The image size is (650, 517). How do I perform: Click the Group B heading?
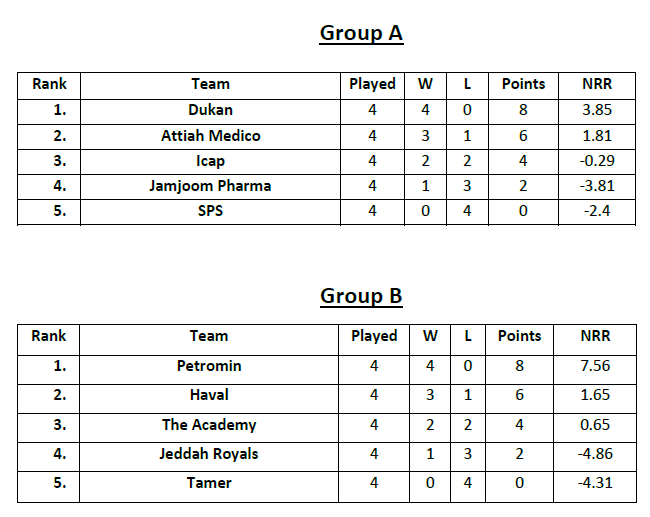[x=361, y=296]
